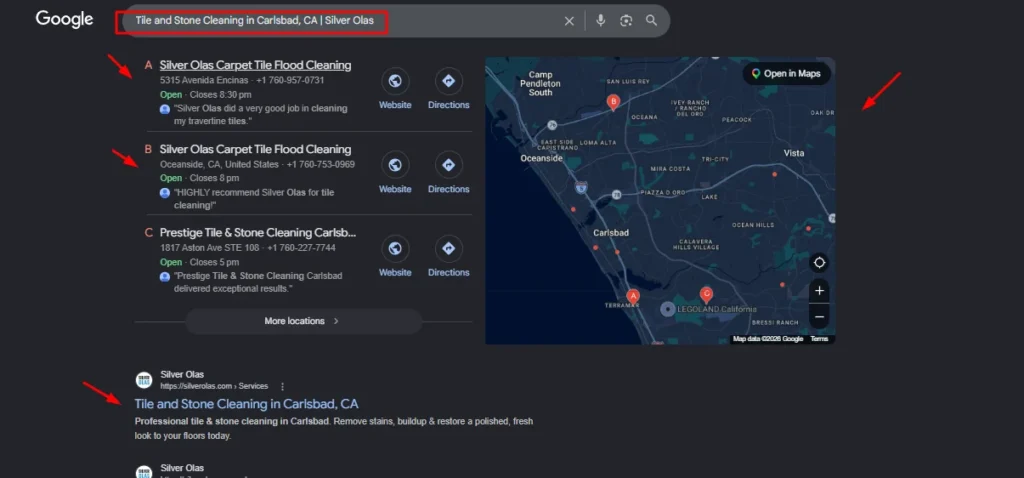The image size is (1024, 478).
Task: Open map Terms link
Action: click(819, 339)
